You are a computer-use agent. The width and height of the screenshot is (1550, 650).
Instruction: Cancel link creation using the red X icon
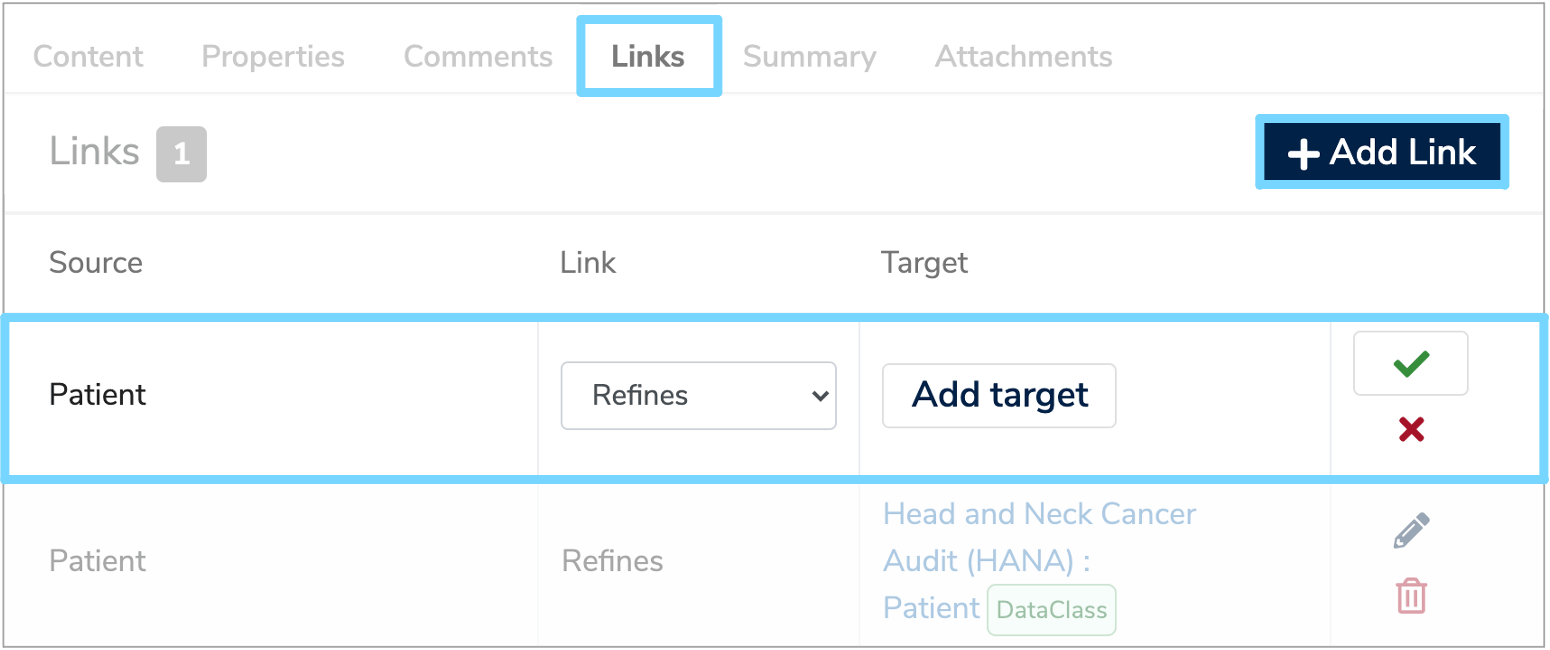point(1410,429)
